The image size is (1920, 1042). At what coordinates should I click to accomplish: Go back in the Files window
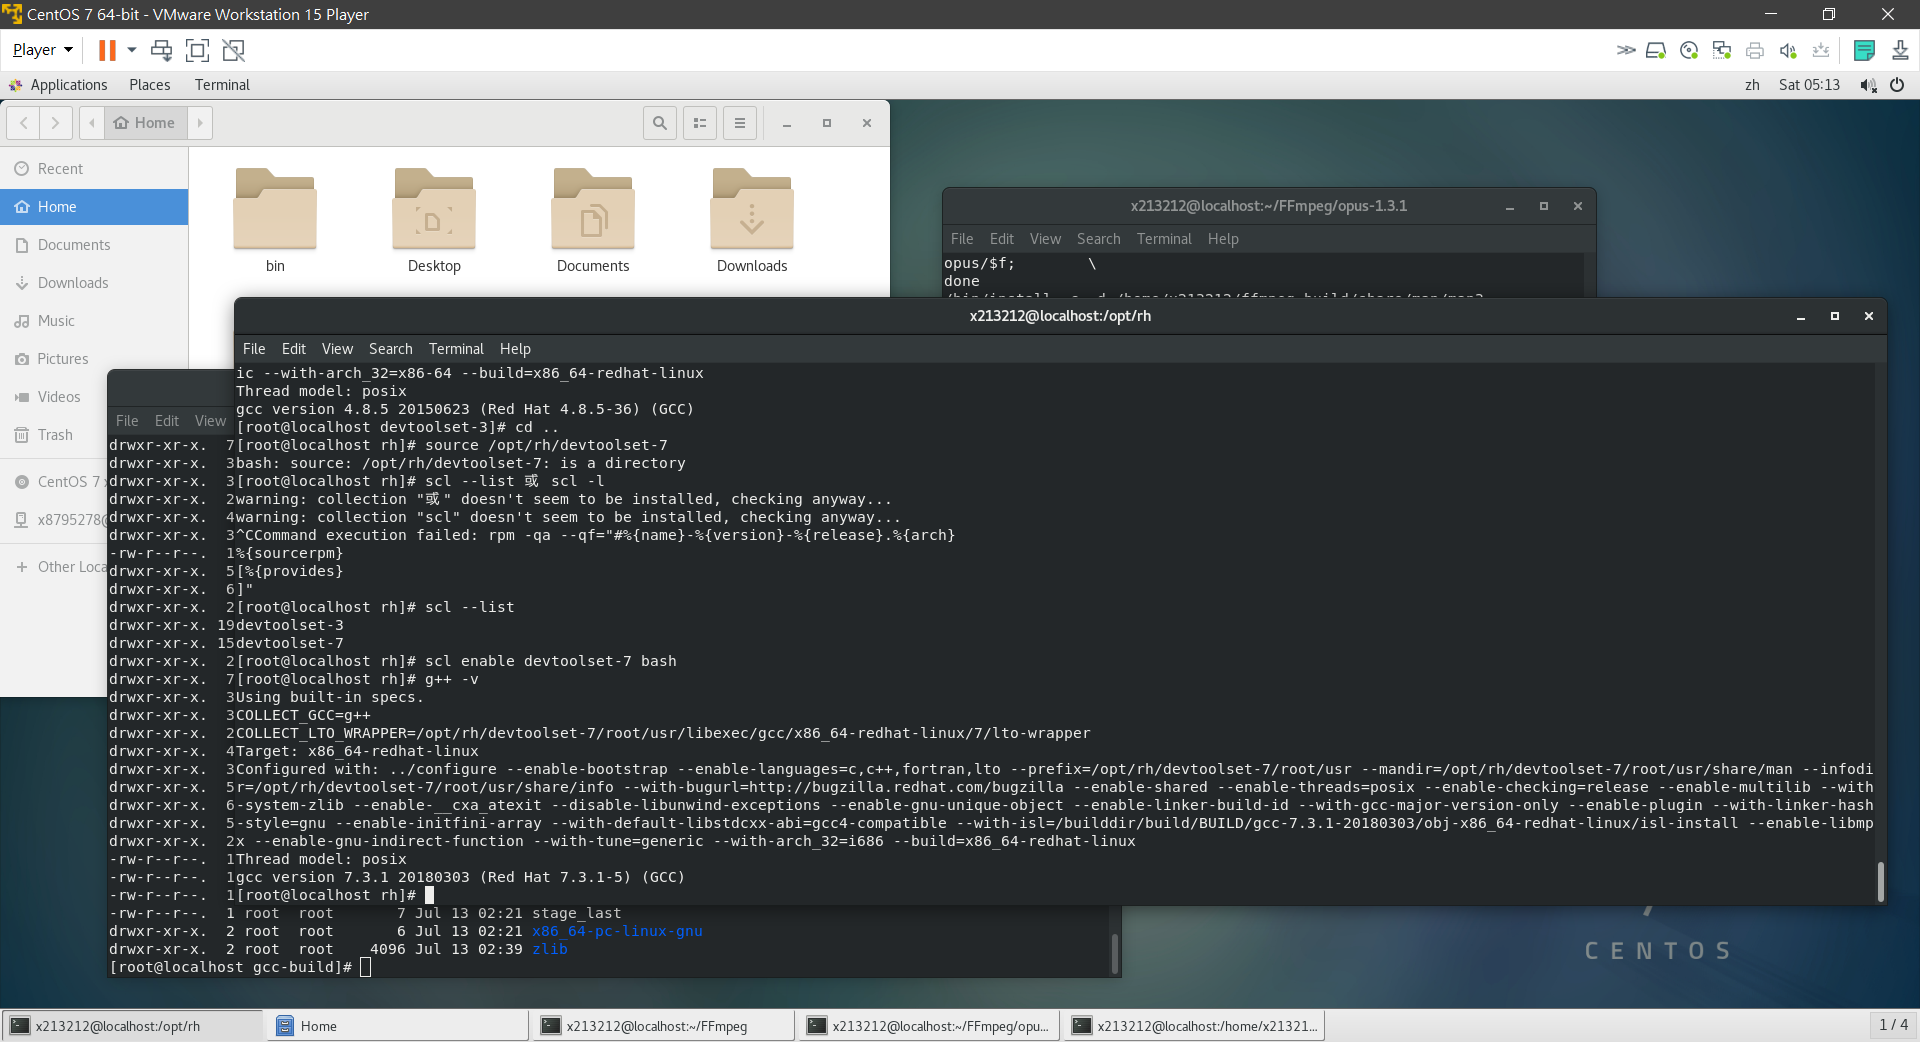(x=23, y=123)
